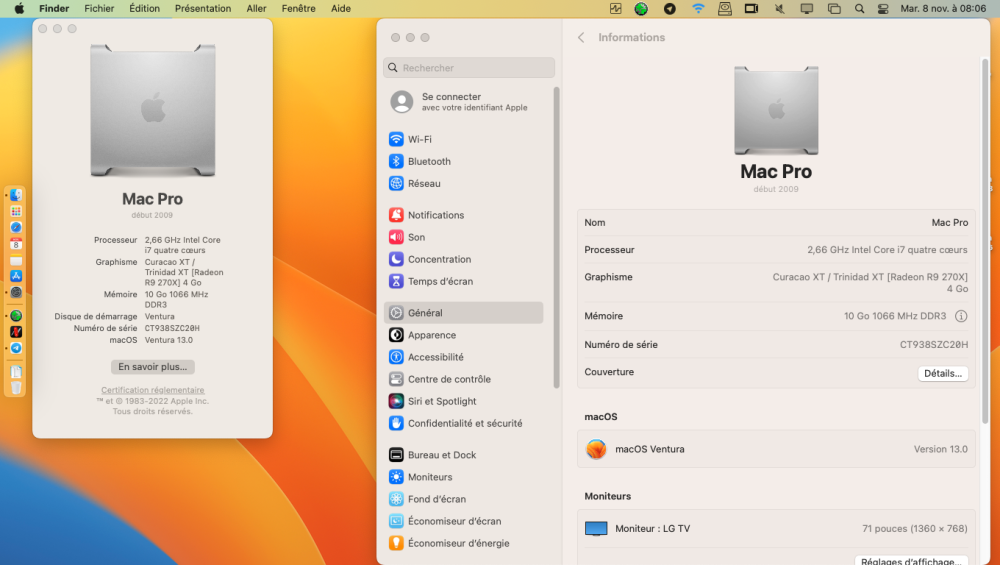
Task: Click the muted volume icon in menu bar
Action: tap(779, 8)
